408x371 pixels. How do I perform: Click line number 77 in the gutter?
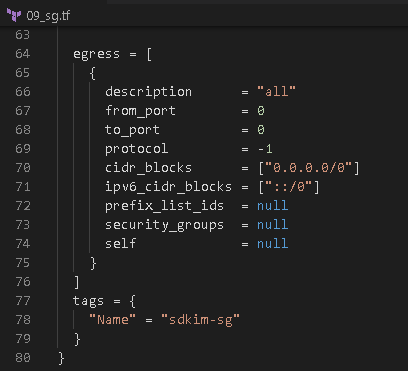click(23, 301)
